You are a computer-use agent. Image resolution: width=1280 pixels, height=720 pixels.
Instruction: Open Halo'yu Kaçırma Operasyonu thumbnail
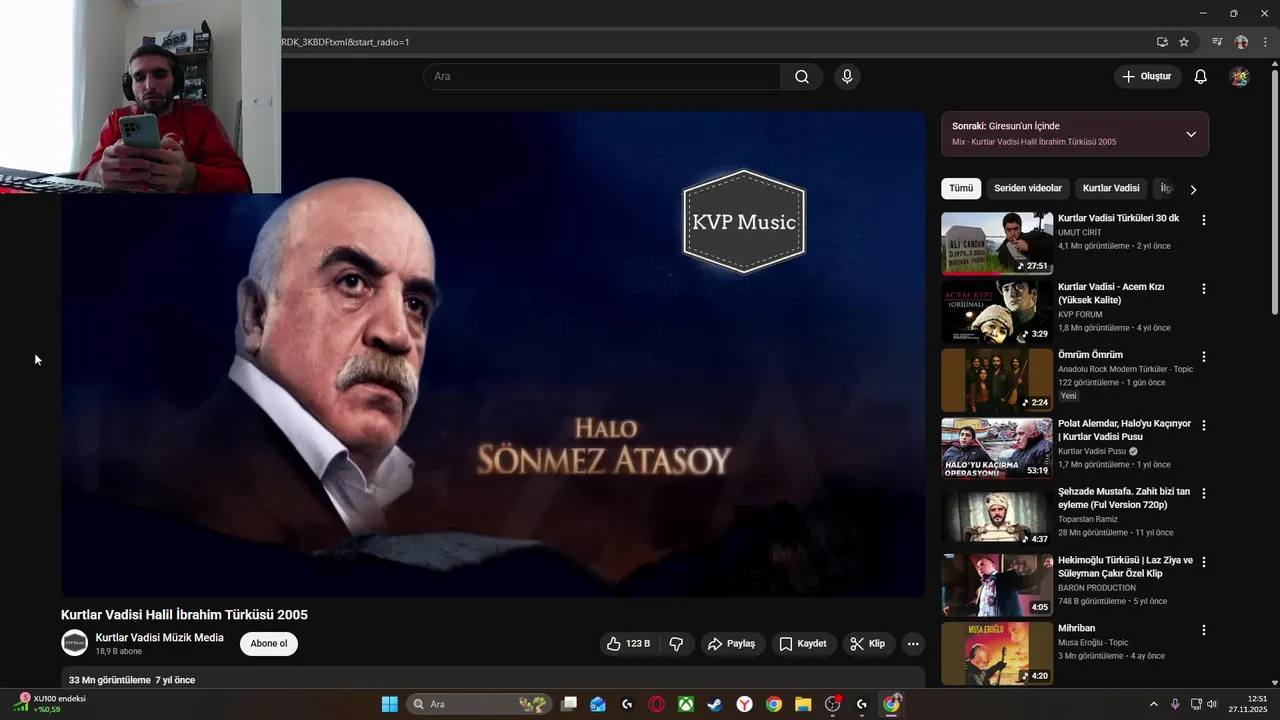[x=997, y=448]
